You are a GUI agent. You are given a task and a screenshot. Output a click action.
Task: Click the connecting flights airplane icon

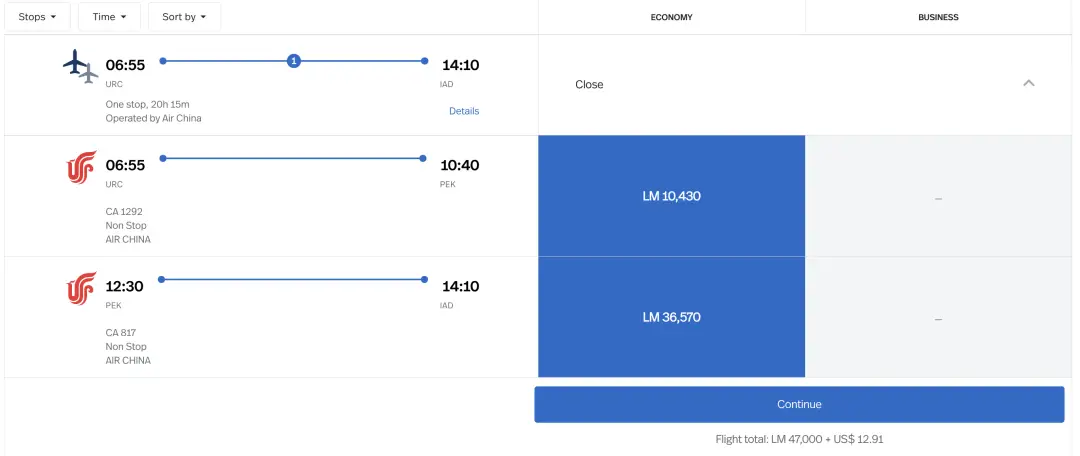pyautogui.click(x=81, y=67)
